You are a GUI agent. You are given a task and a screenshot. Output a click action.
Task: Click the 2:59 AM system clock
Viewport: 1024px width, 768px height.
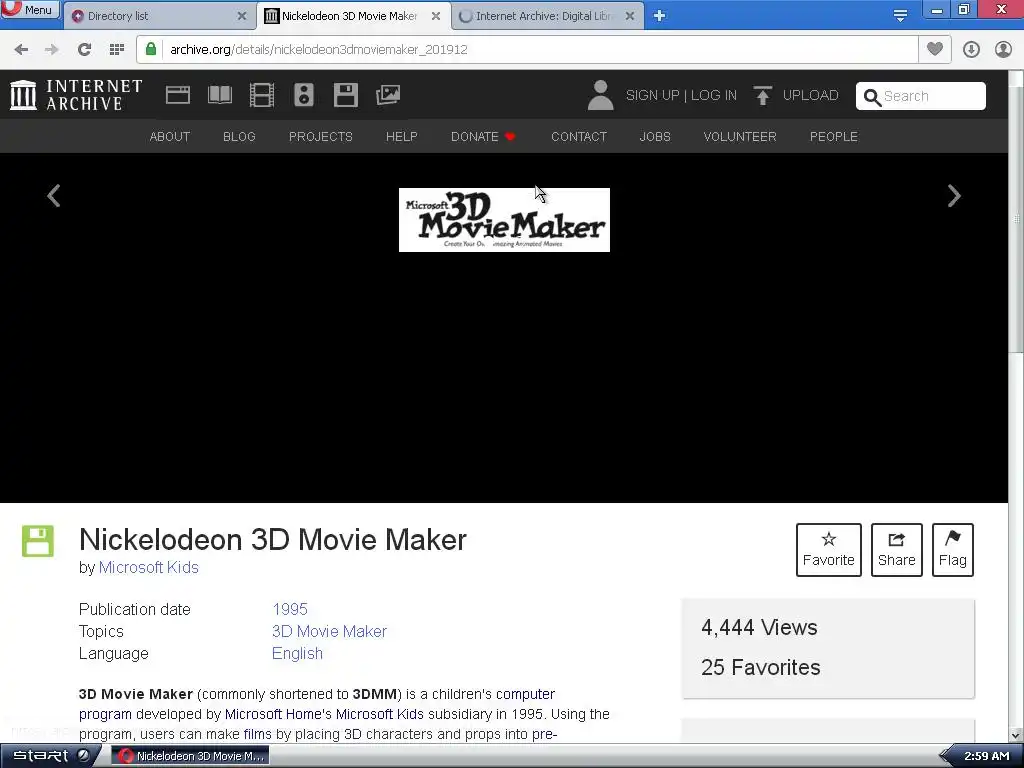coord(986,756)
